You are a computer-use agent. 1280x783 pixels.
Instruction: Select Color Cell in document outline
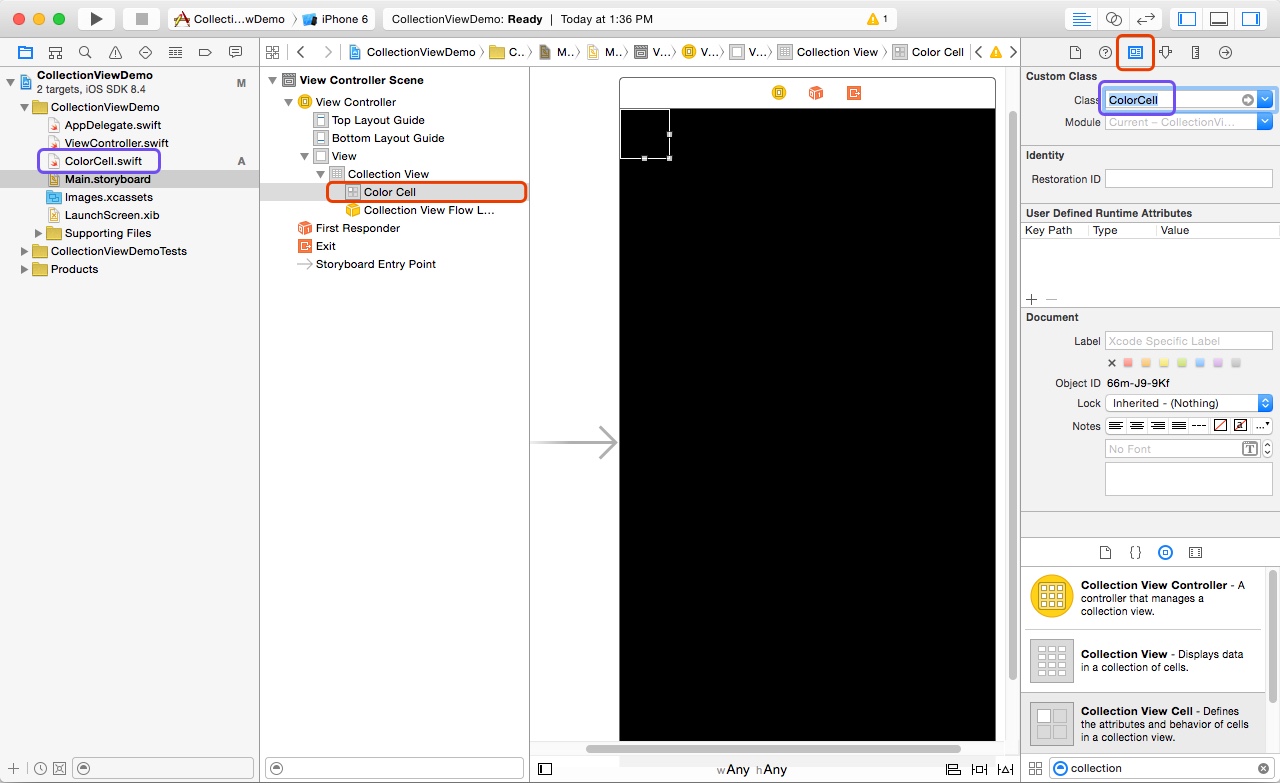[x=390, y=192]
